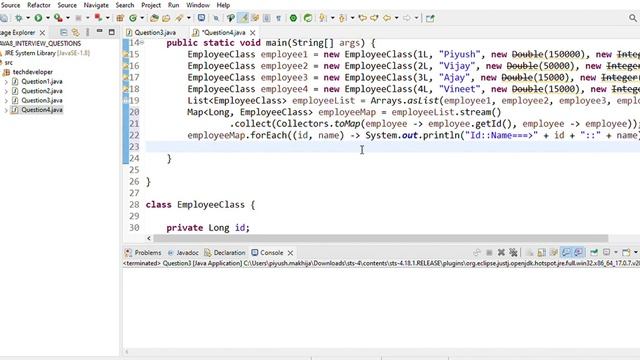Open the Window menu
640x360 pixels.
point(198,5)
